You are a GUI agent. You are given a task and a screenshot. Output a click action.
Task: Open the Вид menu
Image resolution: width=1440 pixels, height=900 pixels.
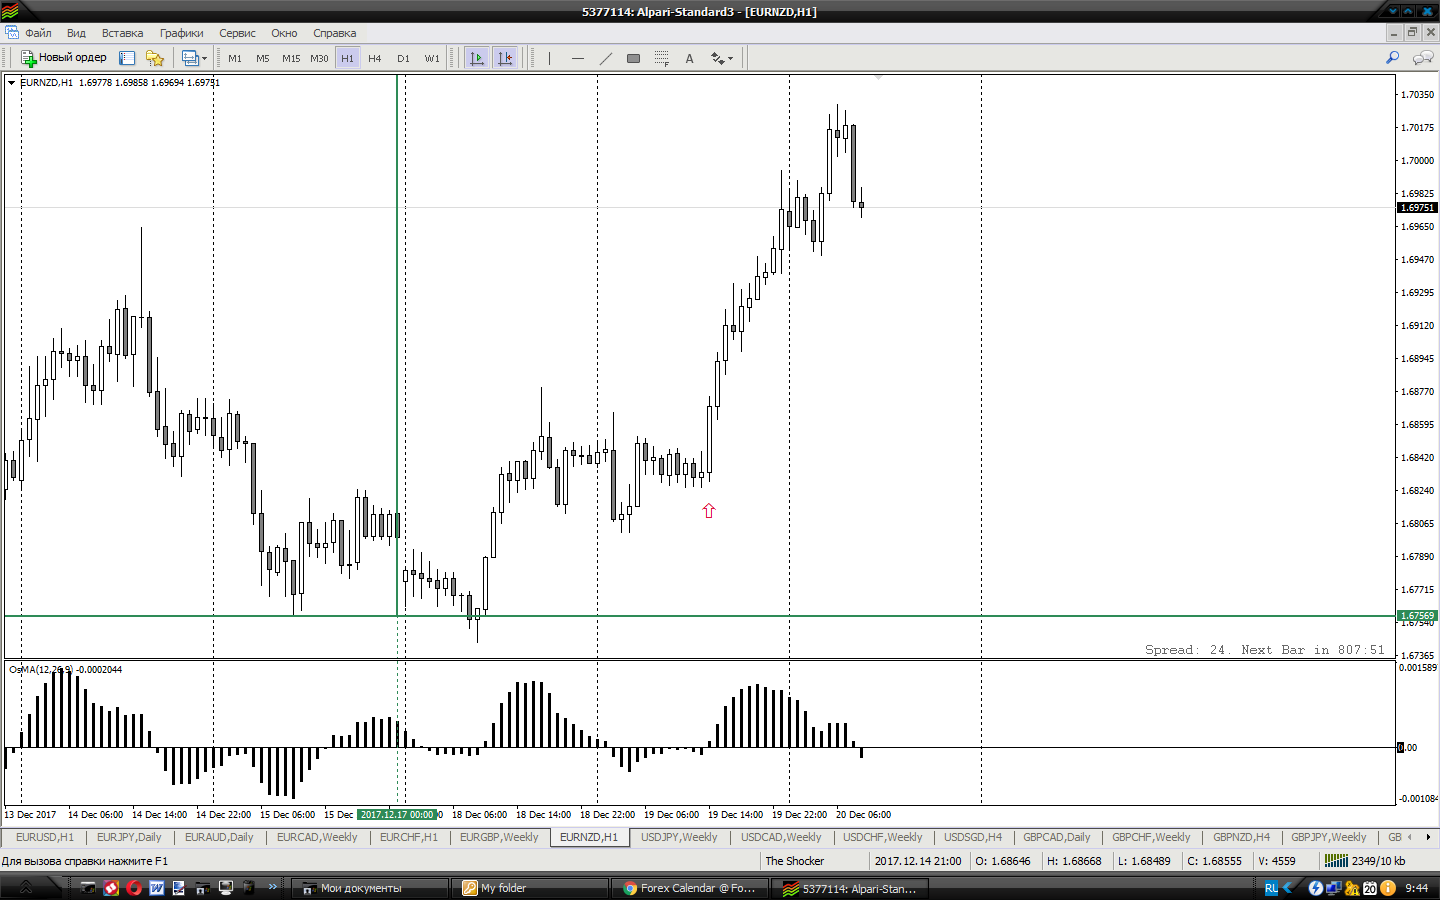pos(76,33)
